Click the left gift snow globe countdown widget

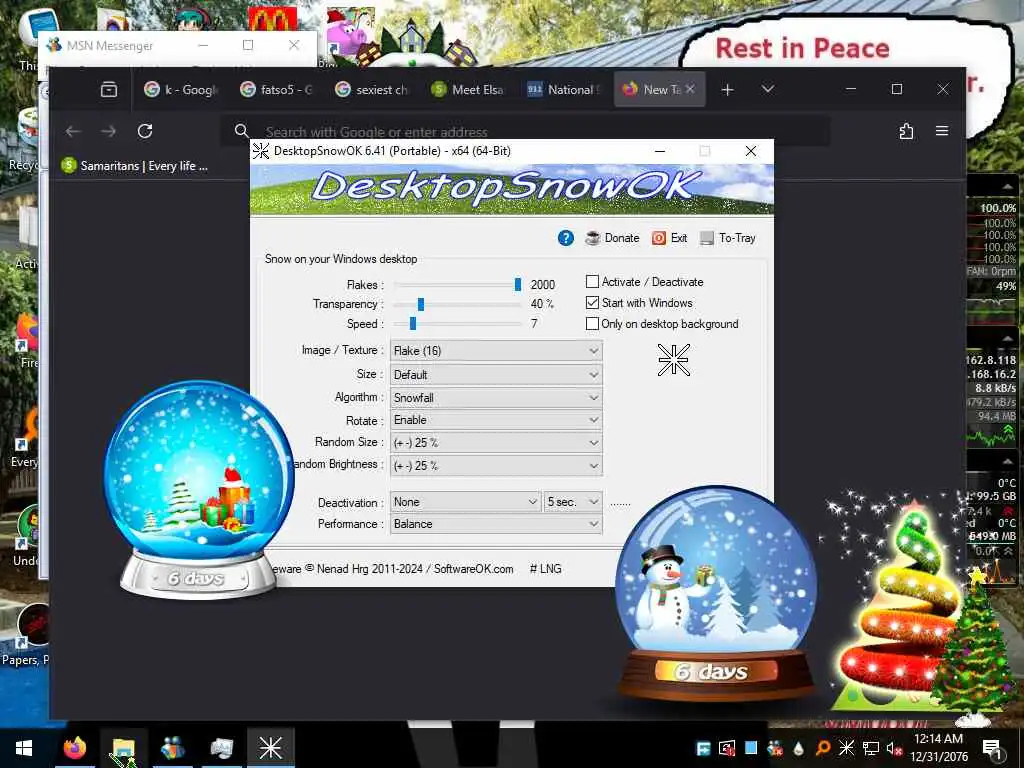click(199, 490)
